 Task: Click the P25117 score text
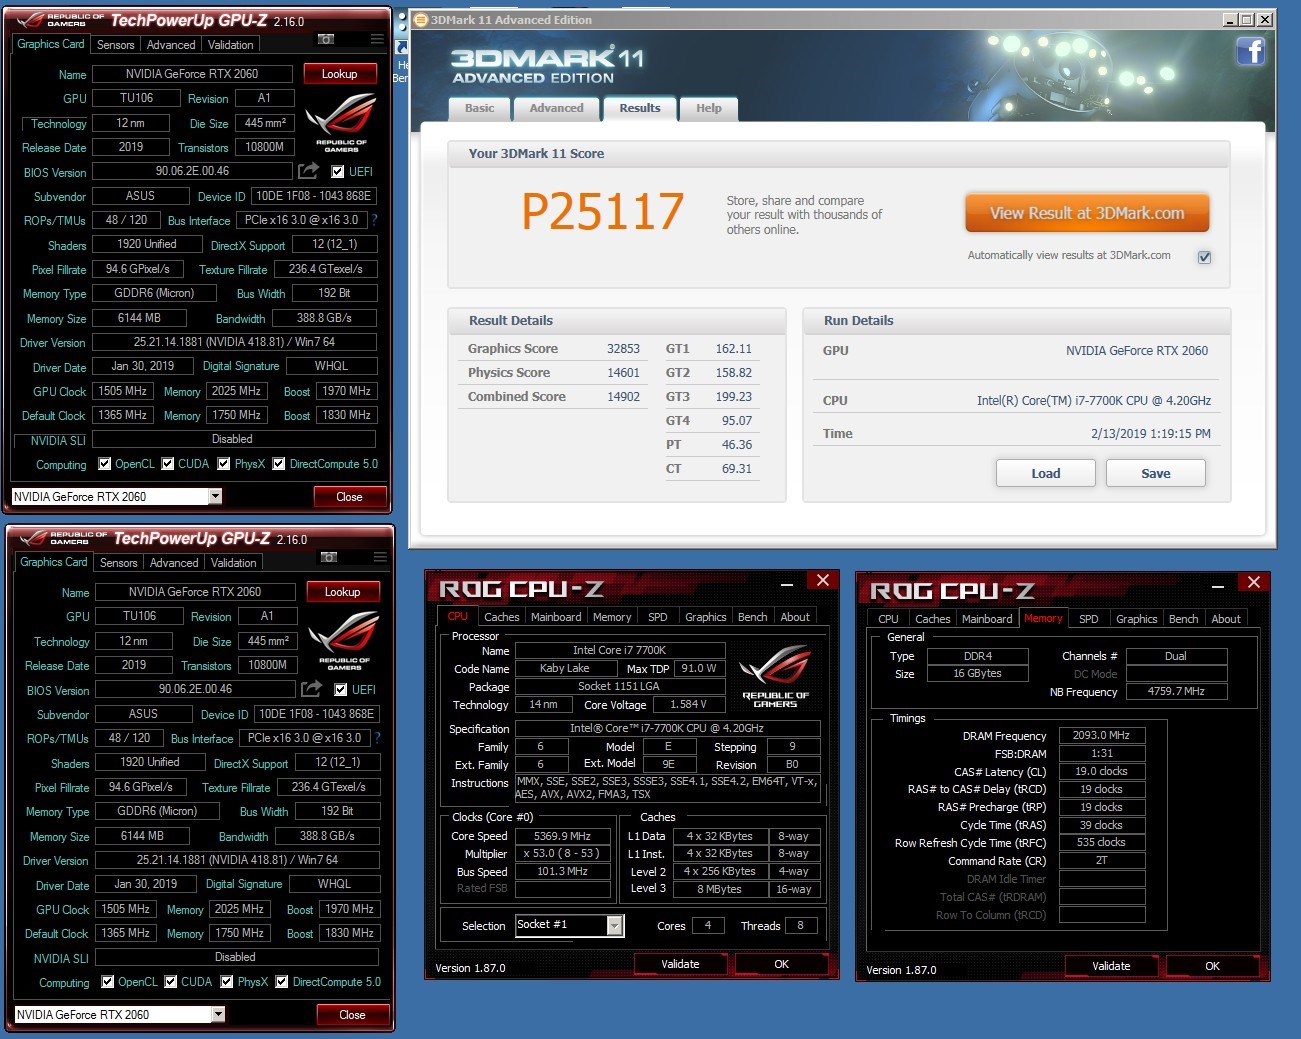(602, 212)
